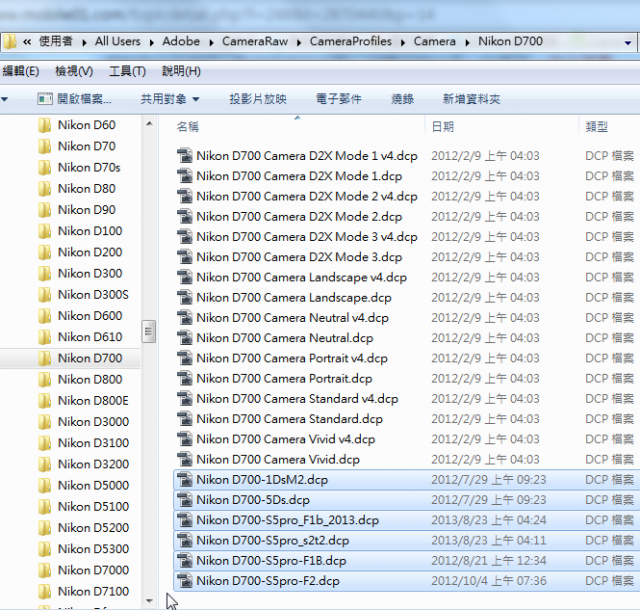This screenshot has height=610, width=640.
Task: Click Nikon D700-5Ds.dcp file name
Action: click(253, 500)
